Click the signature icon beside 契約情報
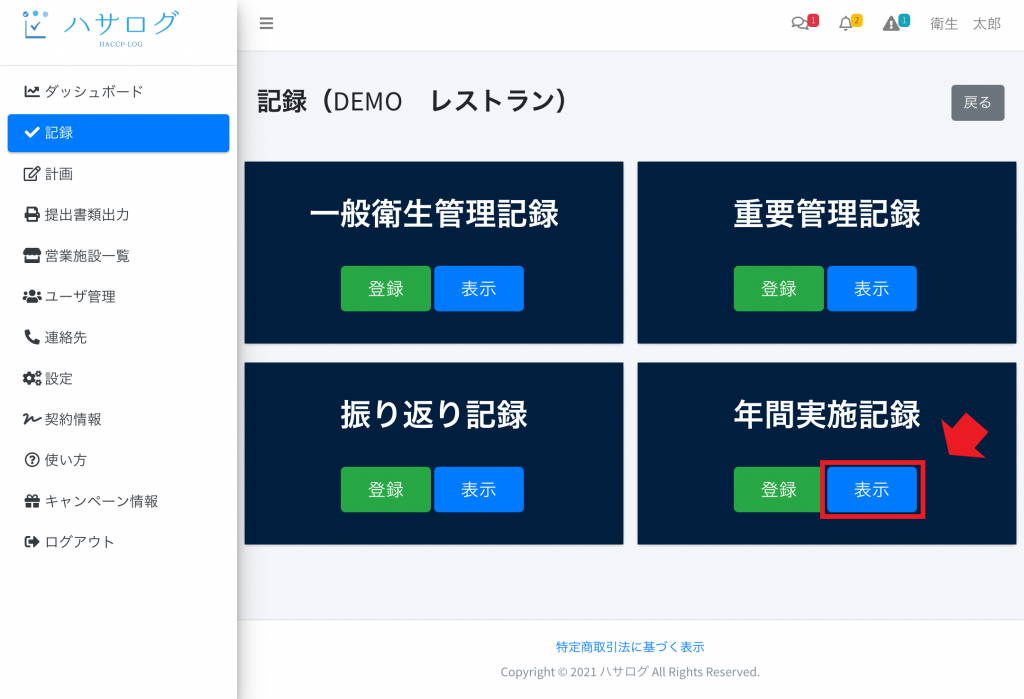 coord(32,419)
